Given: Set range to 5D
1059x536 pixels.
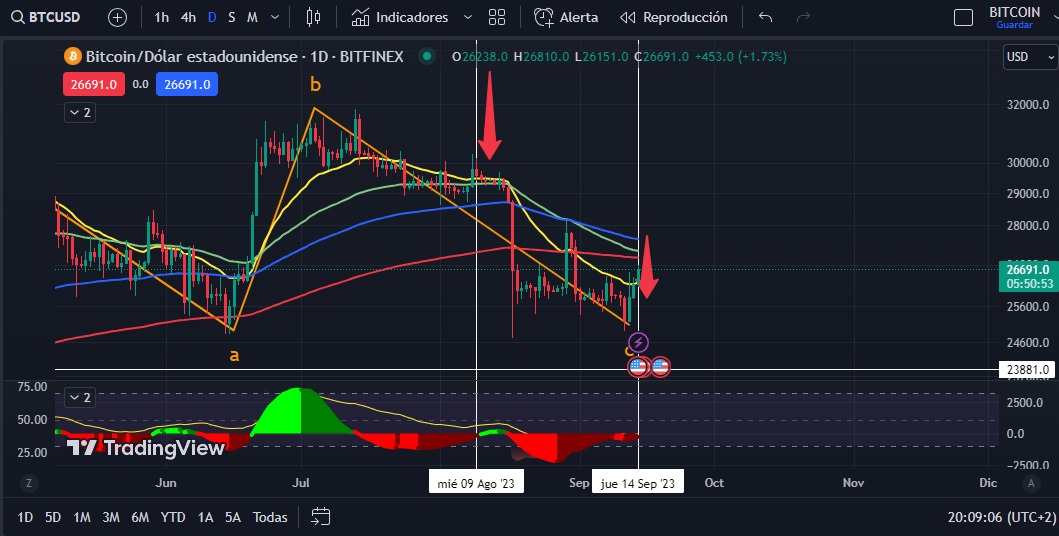Looking at the screenshot, I should (x=53, y=518).
